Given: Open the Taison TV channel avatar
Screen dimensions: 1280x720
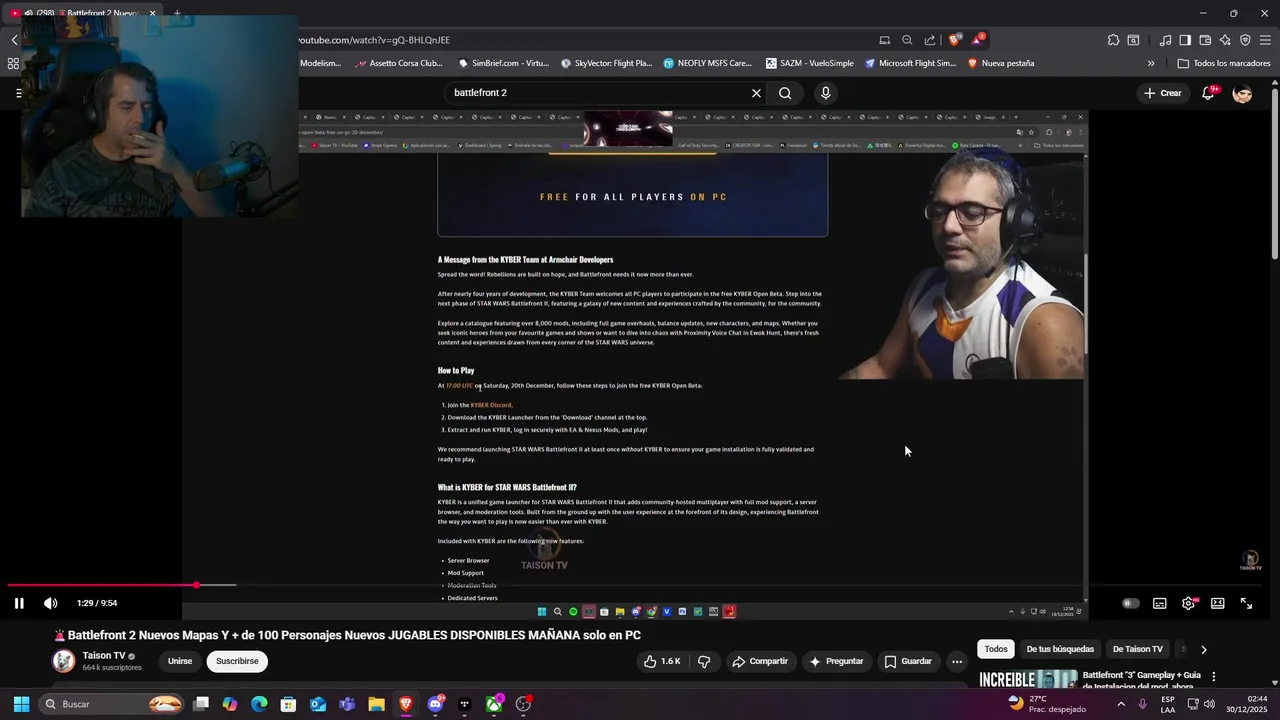Looking at the screenshot, I should click(64, 661).
